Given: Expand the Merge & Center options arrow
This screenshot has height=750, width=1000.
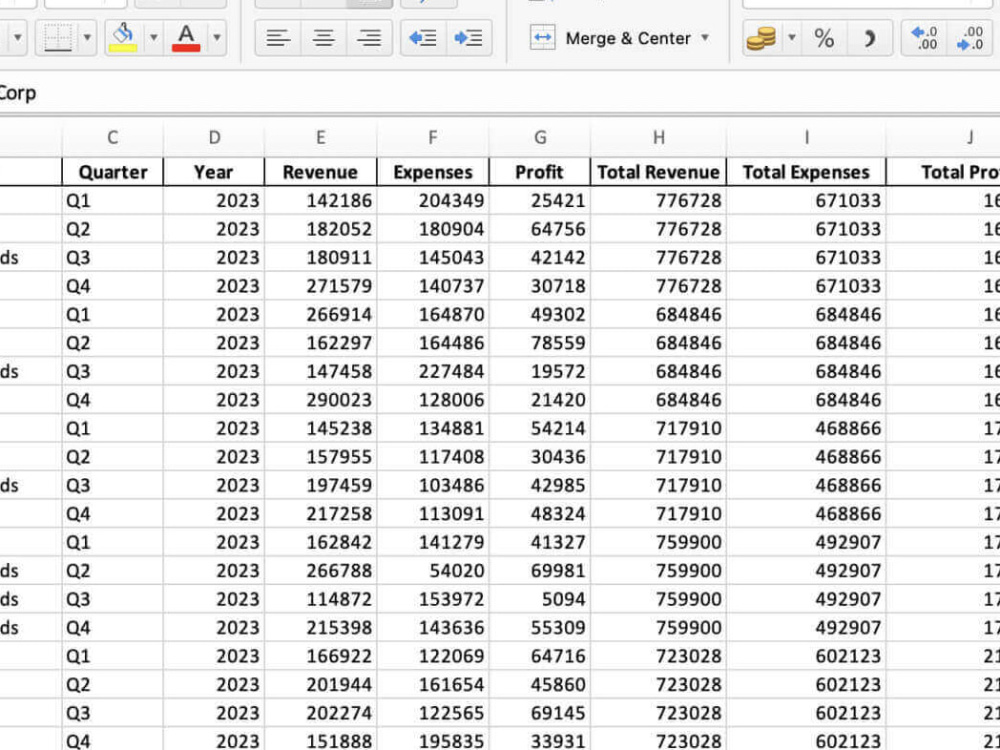Looking at the screenshot, I should [705, 38].
